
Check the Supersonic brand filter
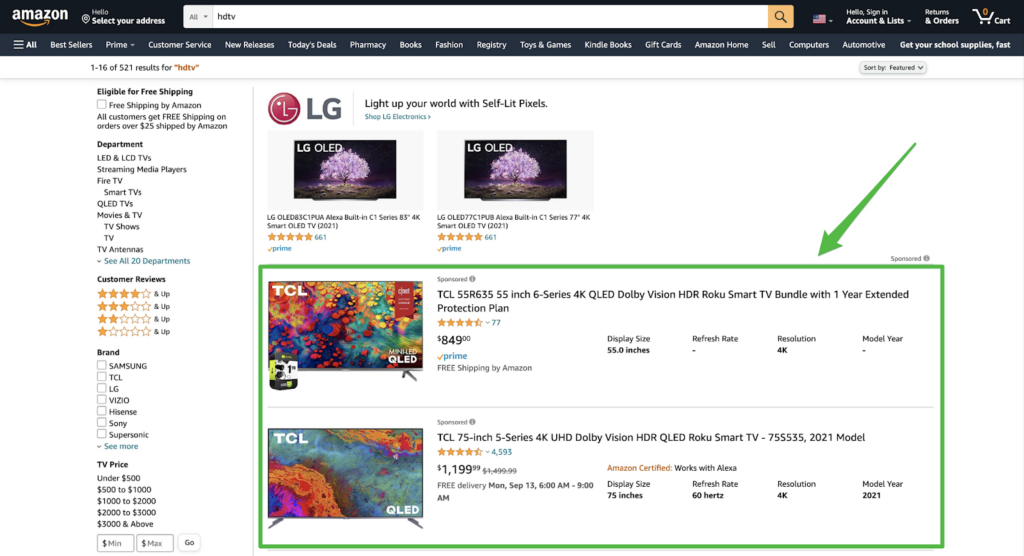point(102,434)
